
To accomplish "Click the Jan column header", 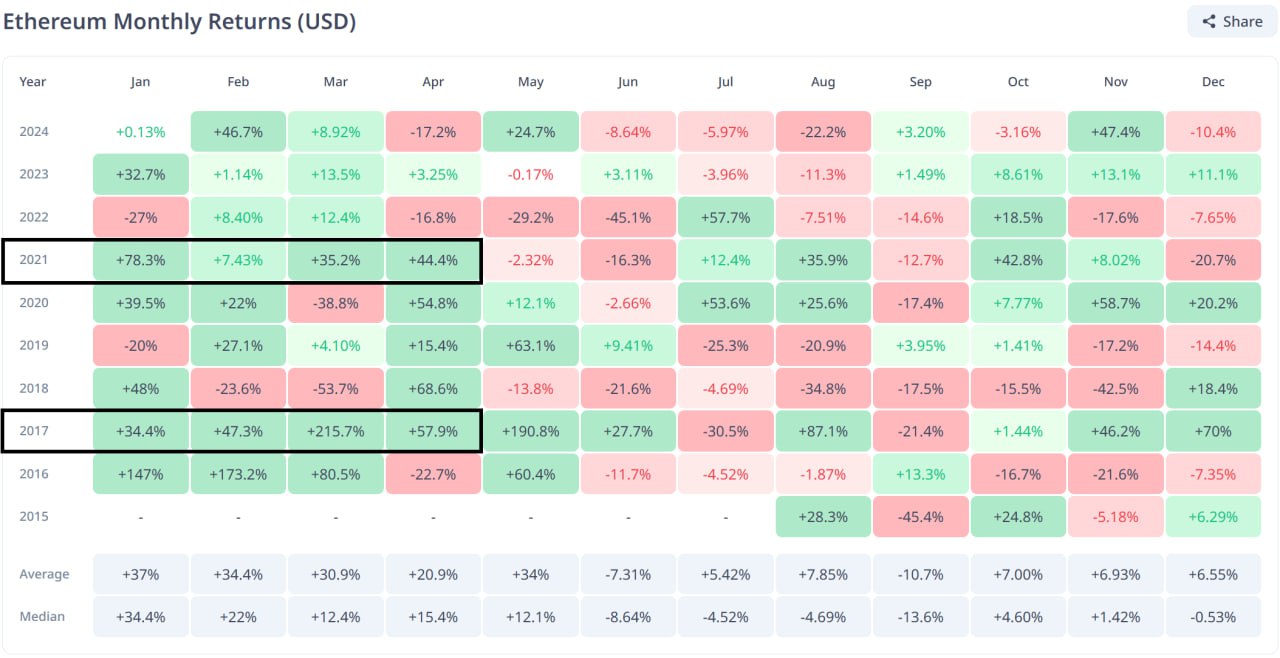I will click(x=140, y=81).
